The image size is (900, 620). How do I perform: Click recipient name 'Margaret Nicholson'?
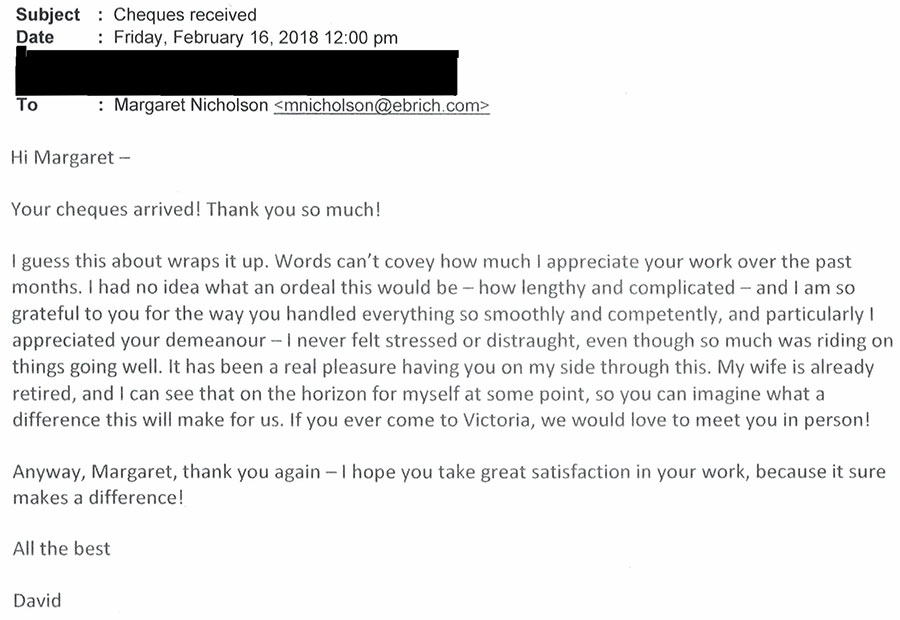191,105
